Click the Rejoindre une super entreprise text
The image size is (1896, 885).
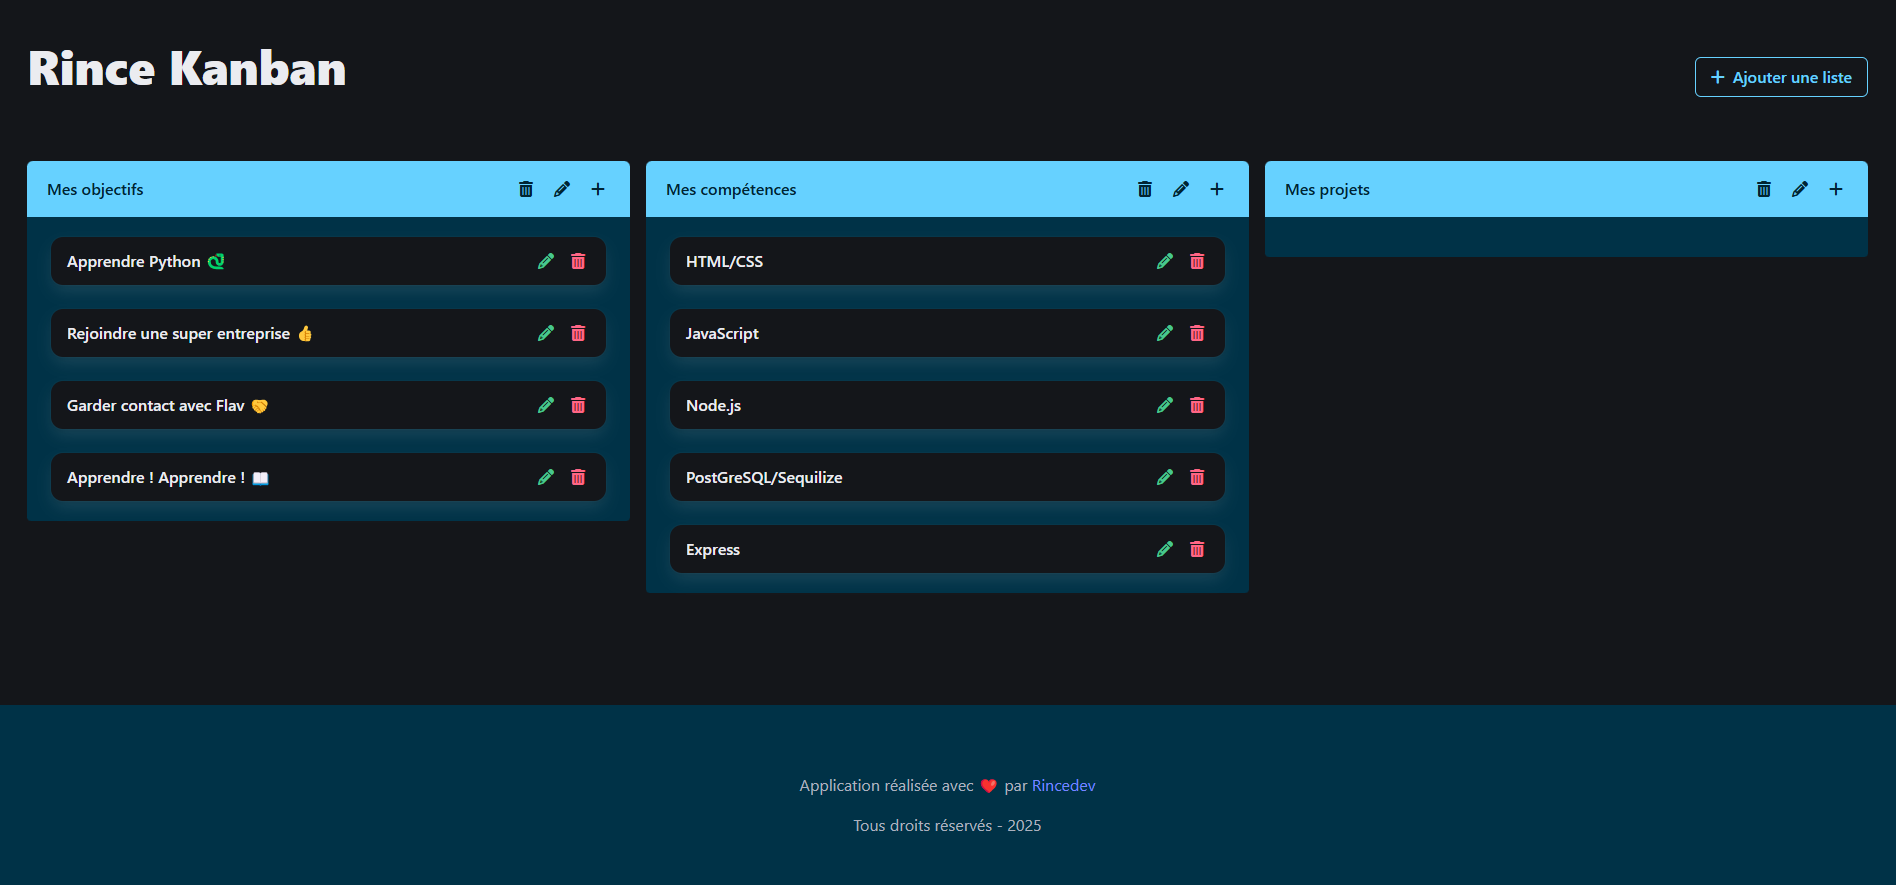coord(190,334)
